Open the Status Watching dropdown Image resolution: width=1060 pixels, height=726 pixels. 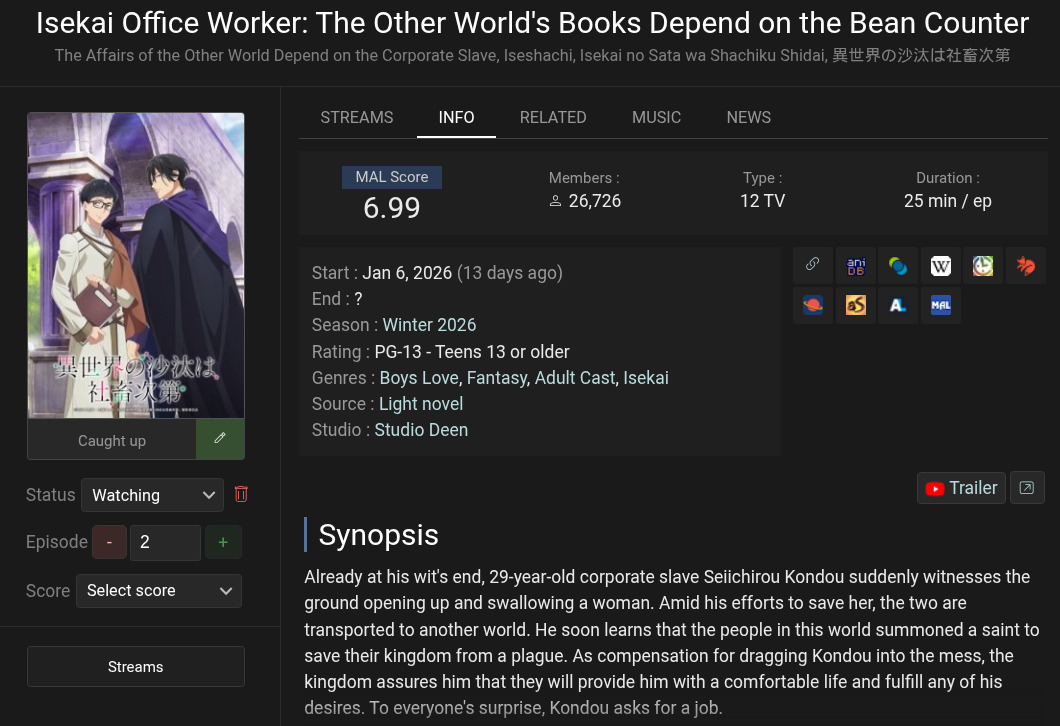pyautogui.click(x=152, y=495)
